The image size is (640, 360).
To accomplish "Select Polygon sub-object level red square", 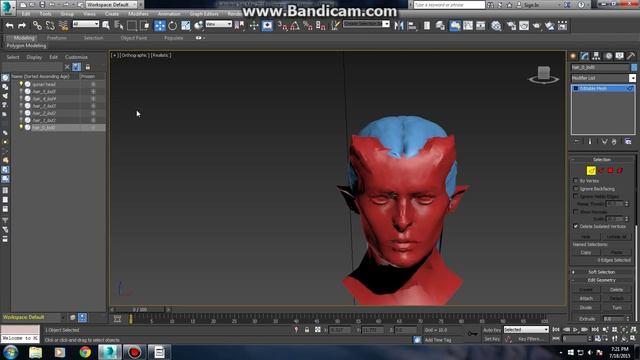I will pos(610,171).
